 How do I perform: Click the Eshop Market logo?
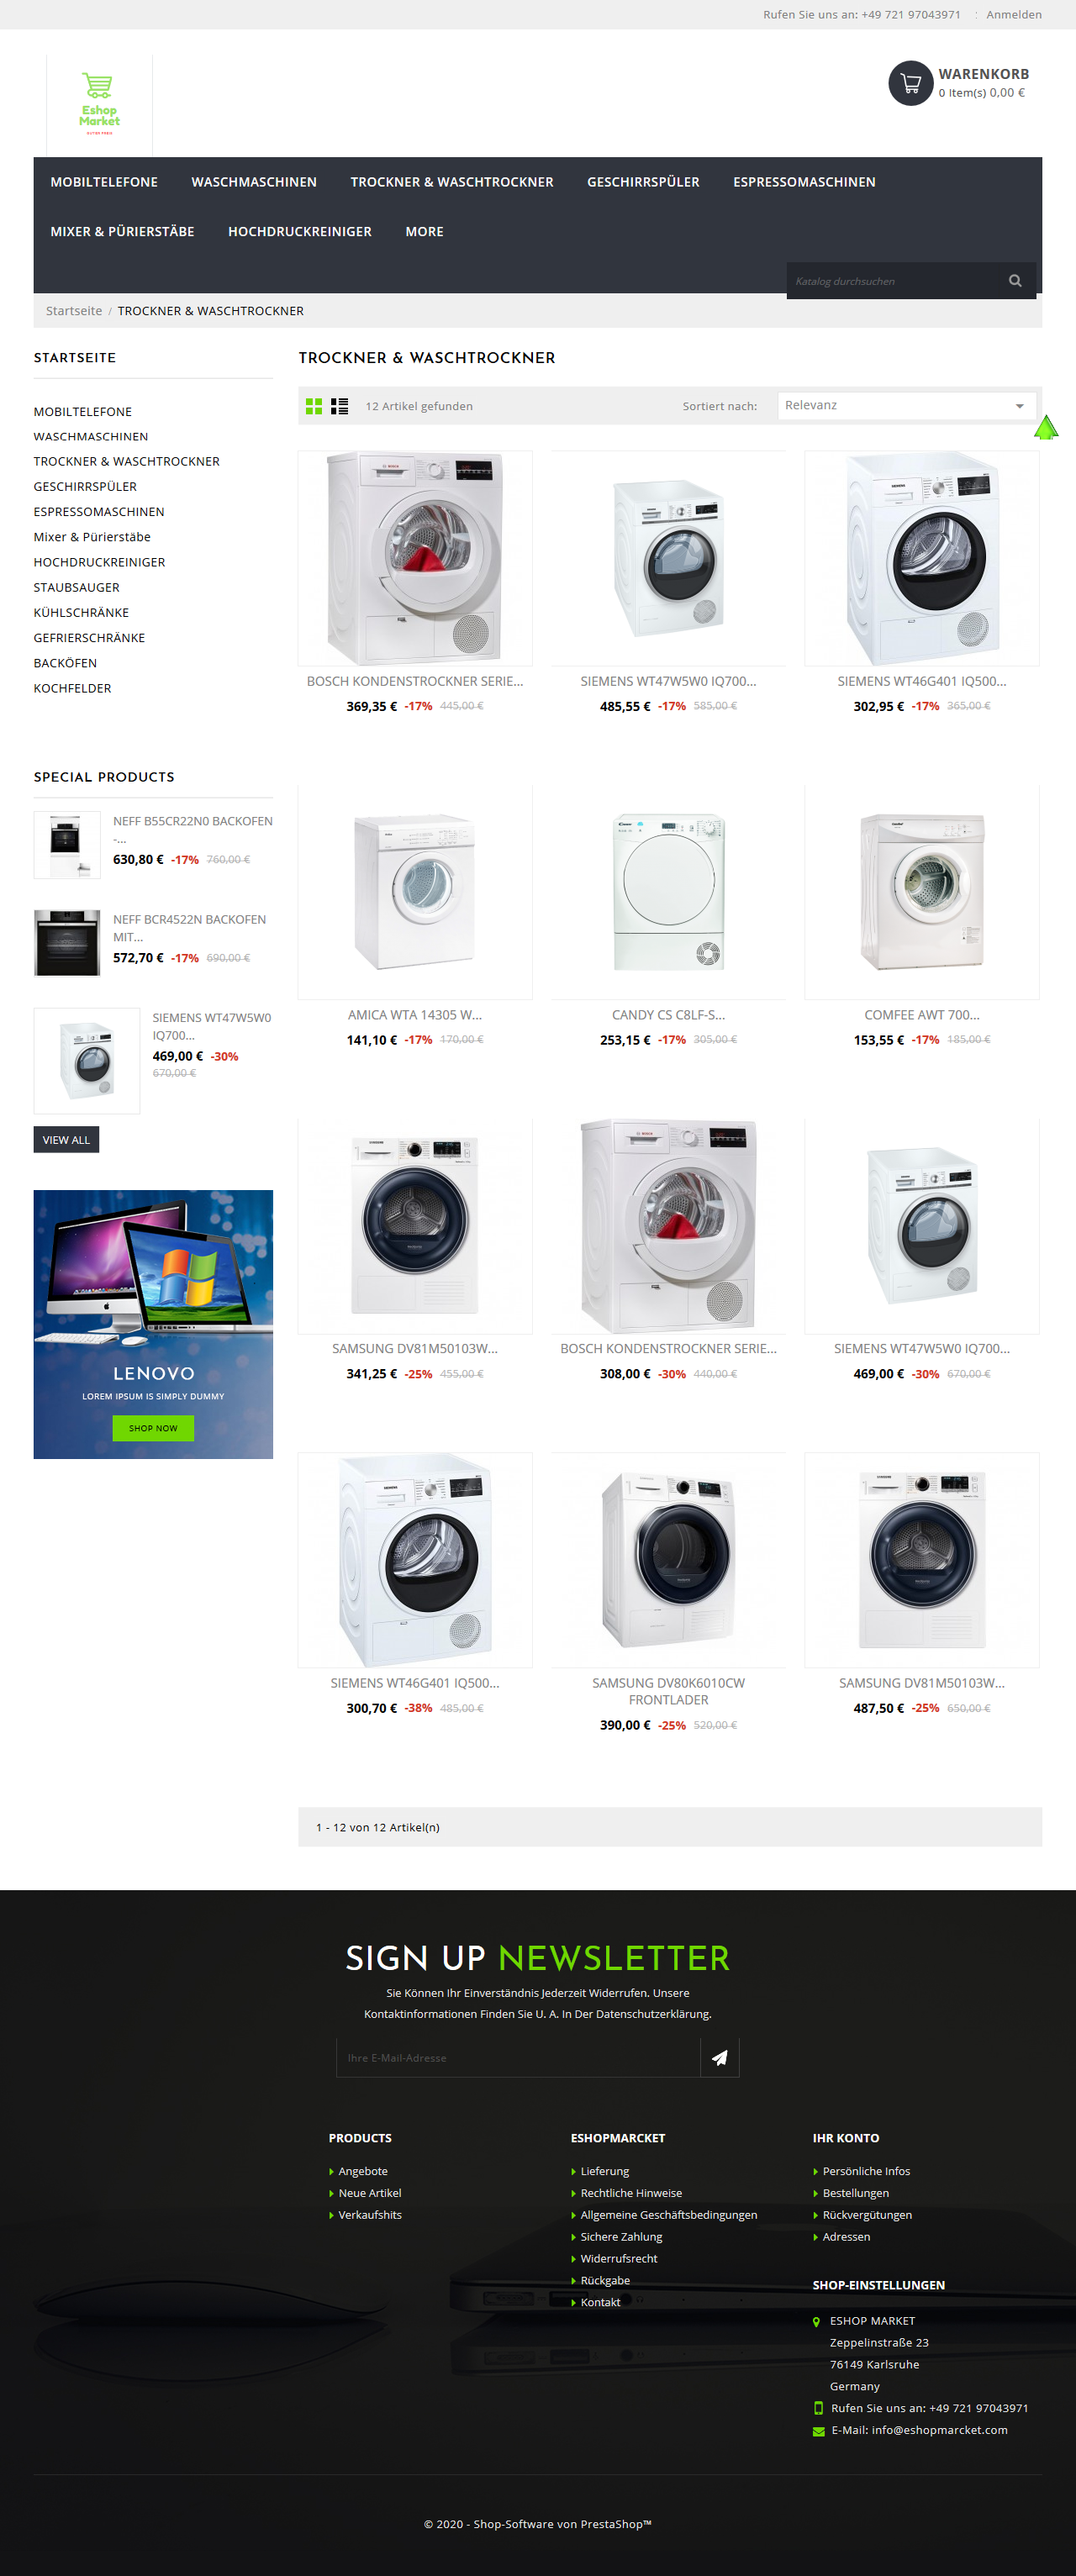tap(99, 105)
